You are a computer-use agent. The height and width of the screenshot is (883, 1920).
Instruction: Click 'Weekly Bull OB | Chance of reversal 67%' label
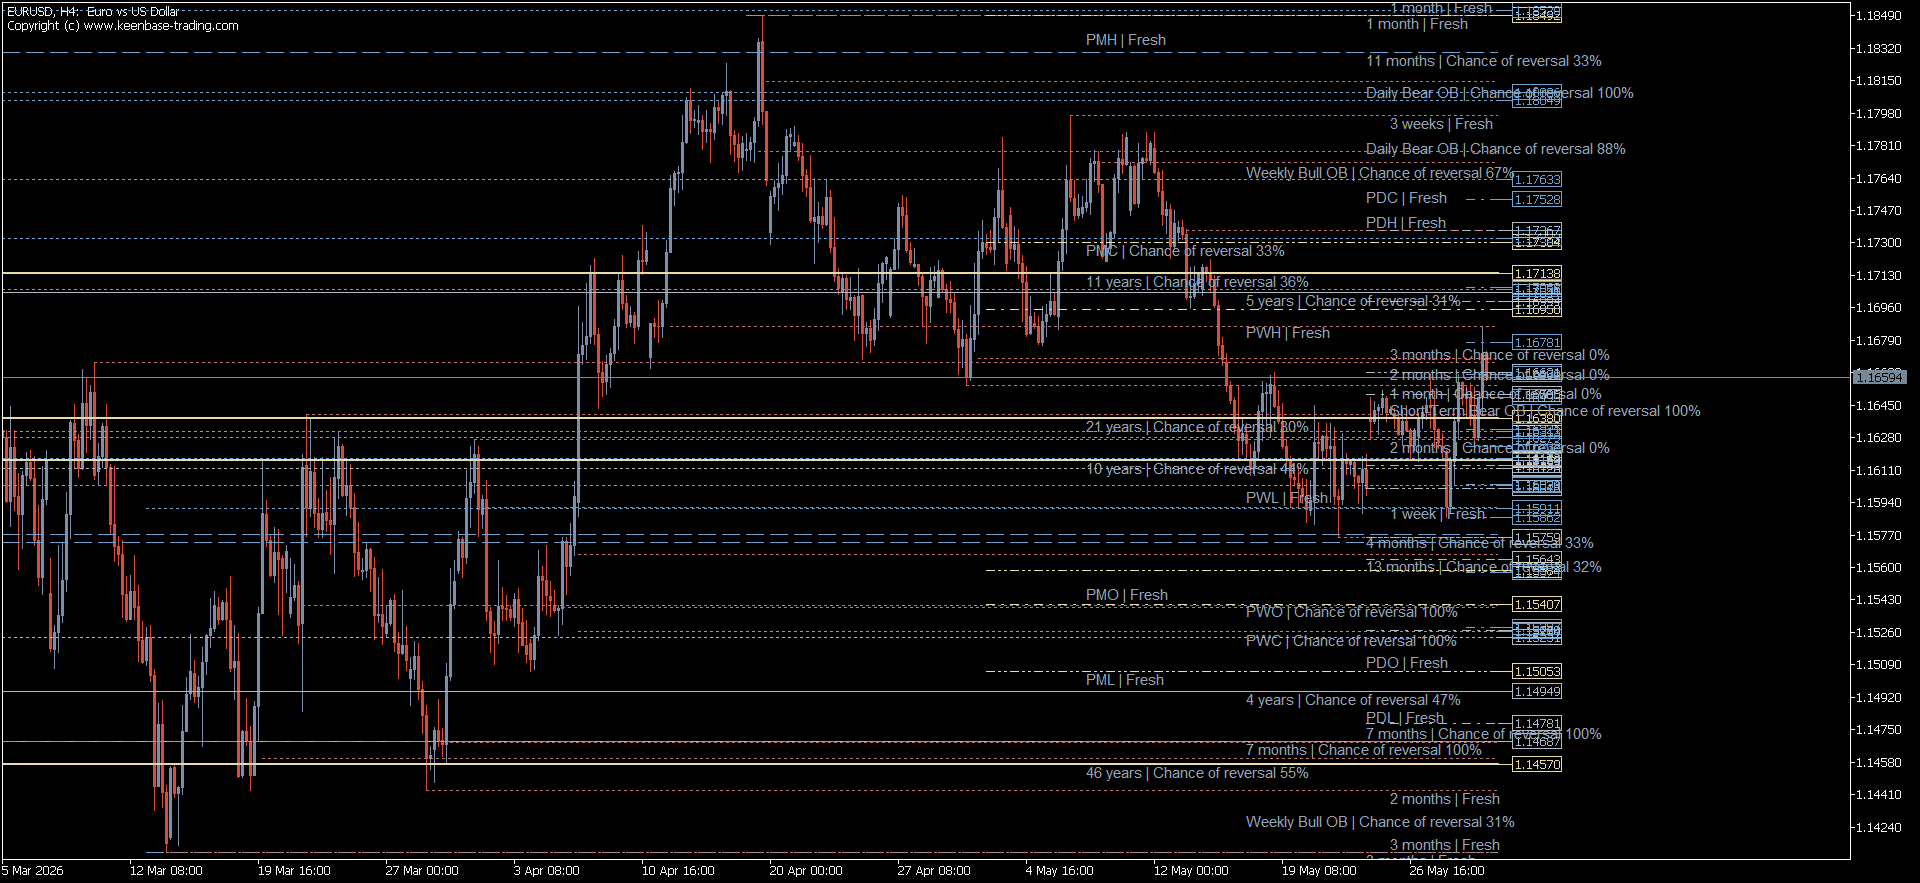pos(1379,173)
